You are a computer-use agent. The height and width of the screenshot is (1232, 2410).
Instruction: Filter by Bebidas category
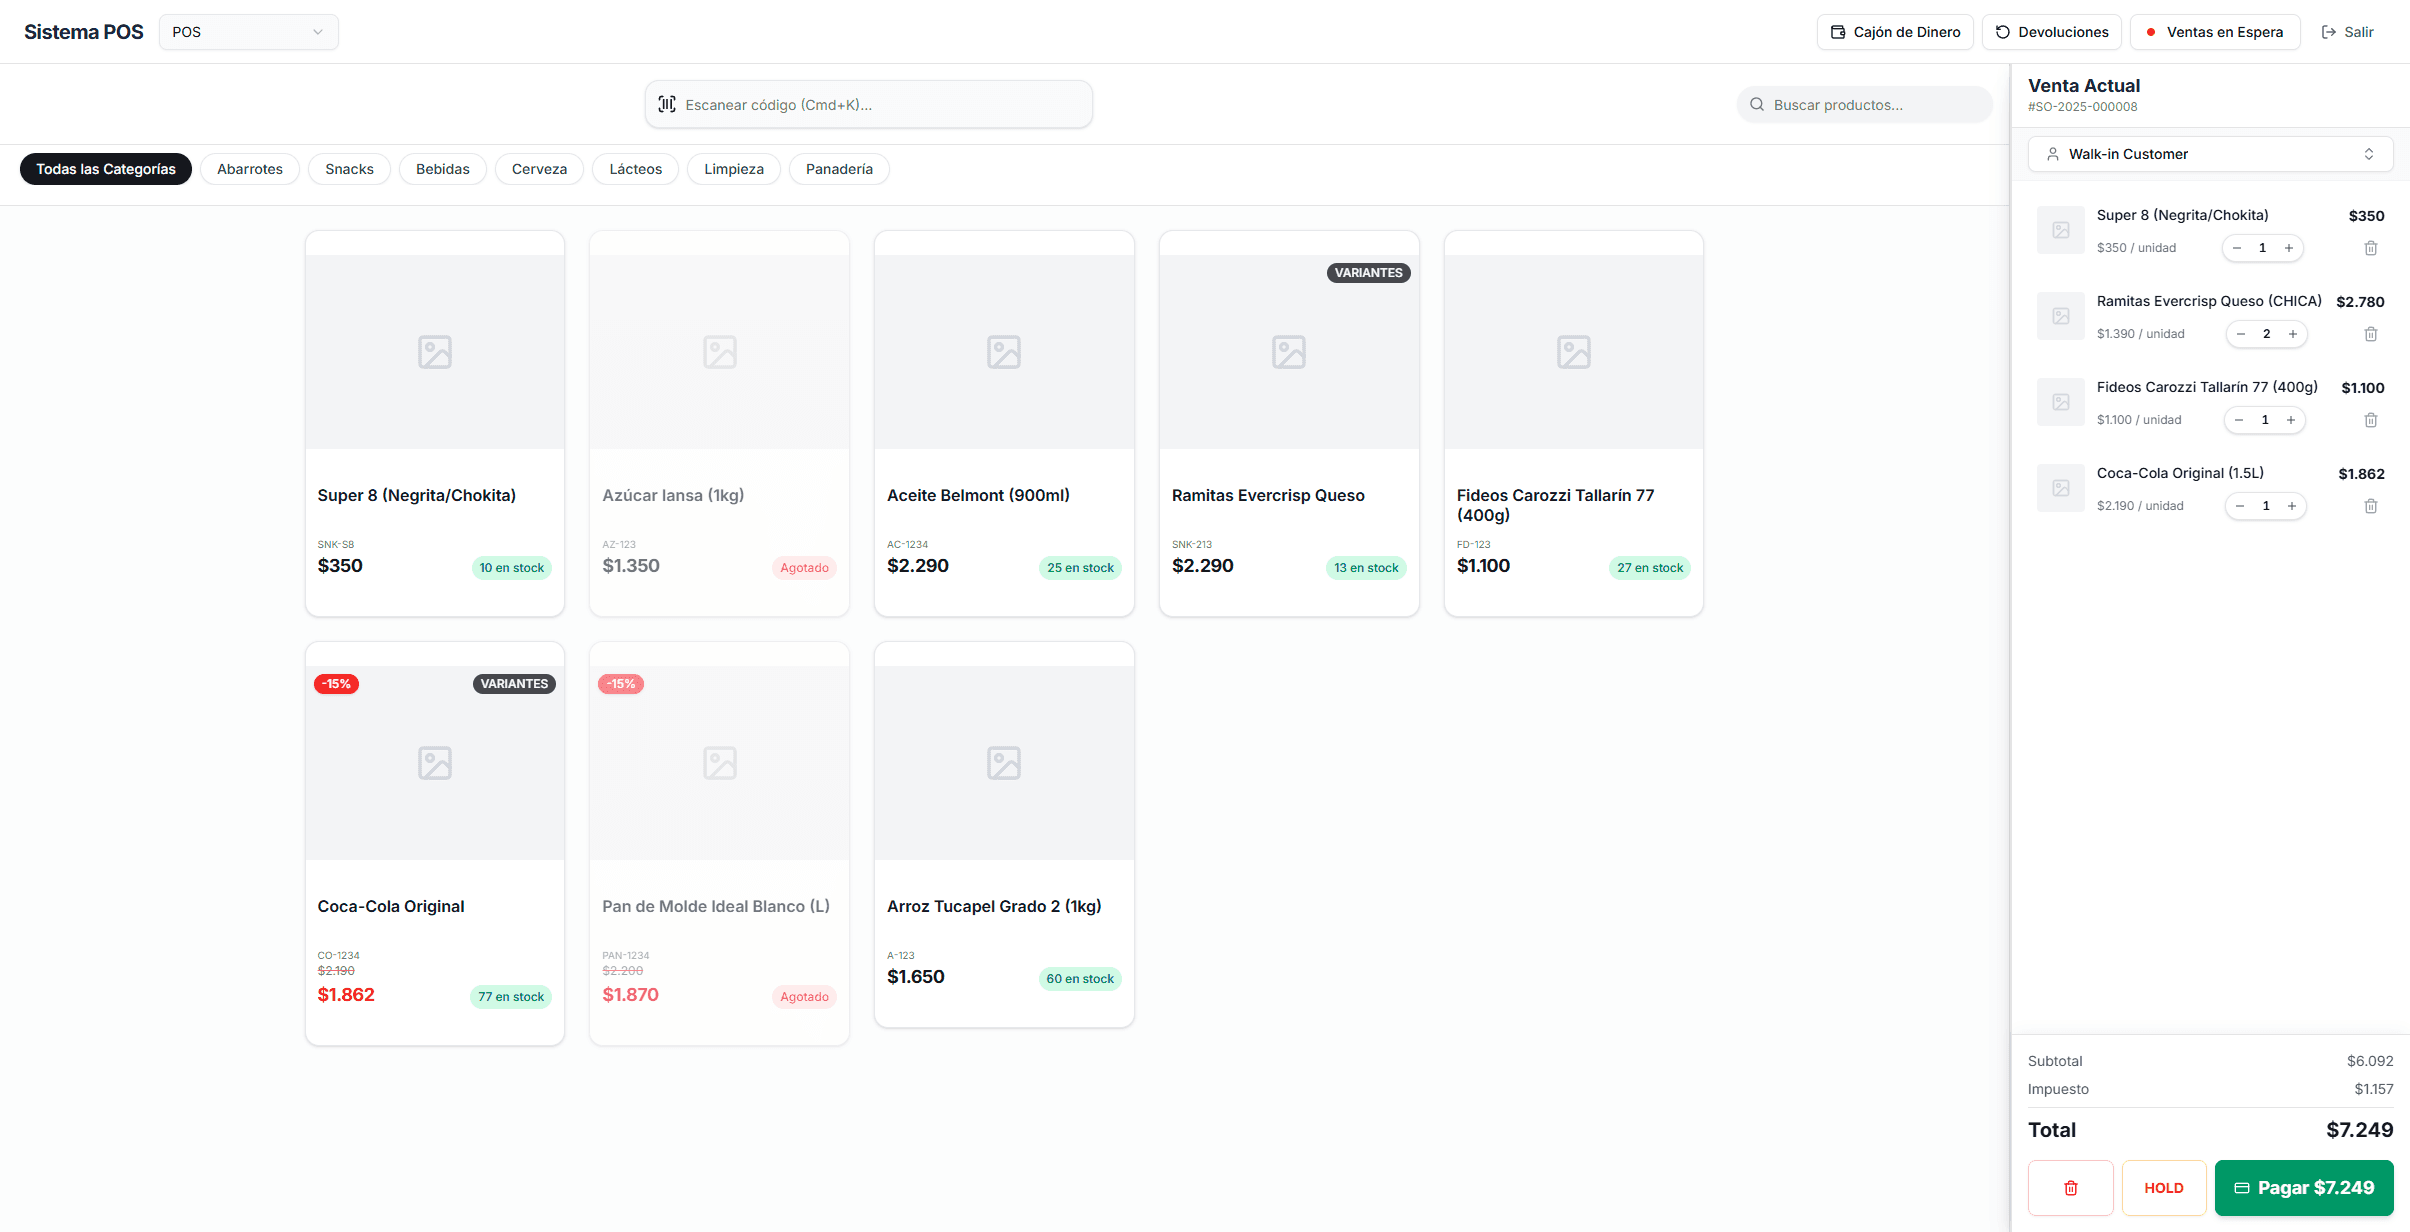[x=442, y=169]
